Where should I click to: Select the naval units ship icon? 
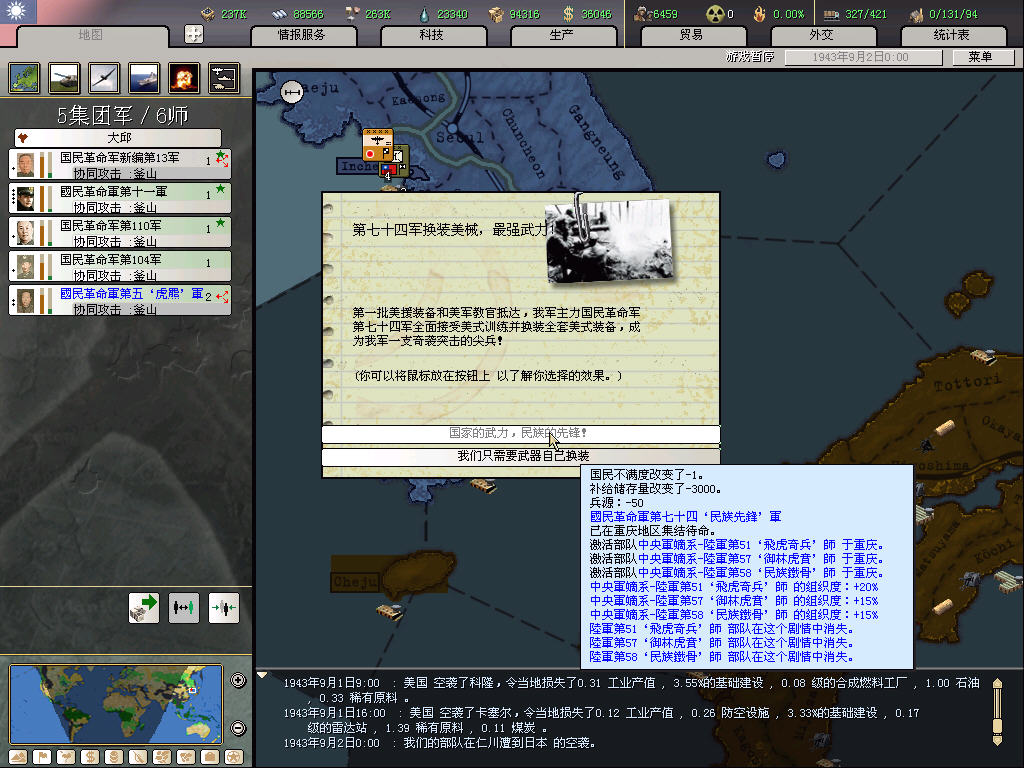point(144,77)
